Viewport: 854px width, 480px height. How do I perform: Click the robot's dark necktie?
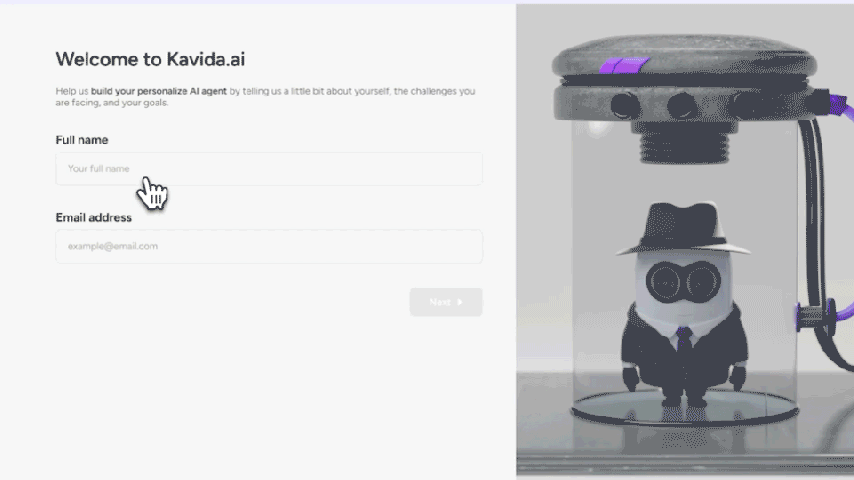(684, 338)
